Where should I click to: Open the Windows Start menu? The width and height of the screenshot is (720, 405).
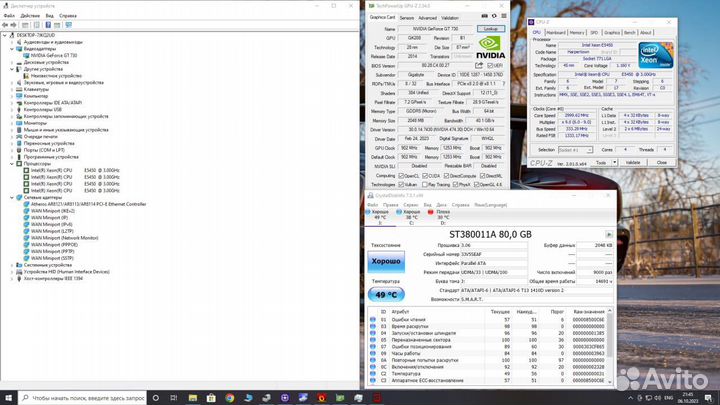point(8,398)
